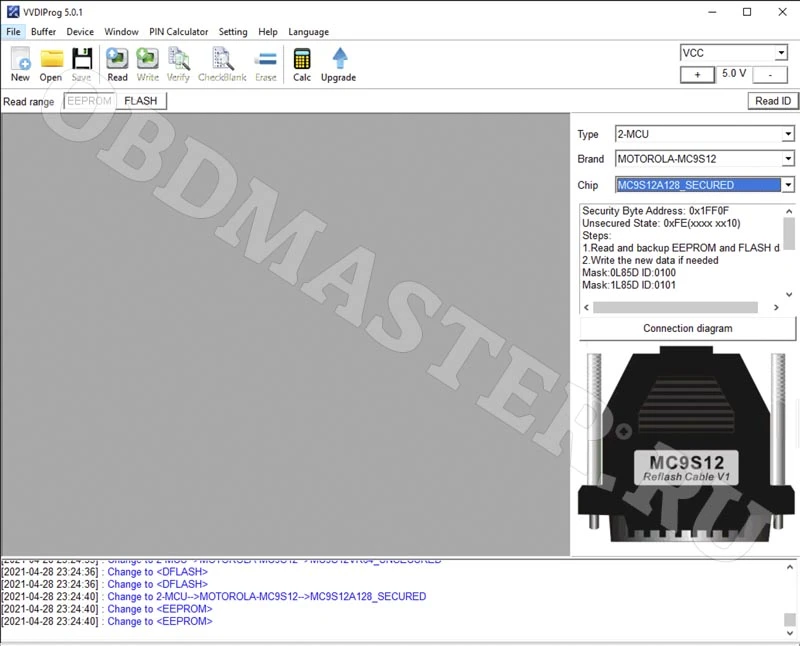Expand the Brand dropdown MOTOROLA-MC9S12

pos(788,159)
